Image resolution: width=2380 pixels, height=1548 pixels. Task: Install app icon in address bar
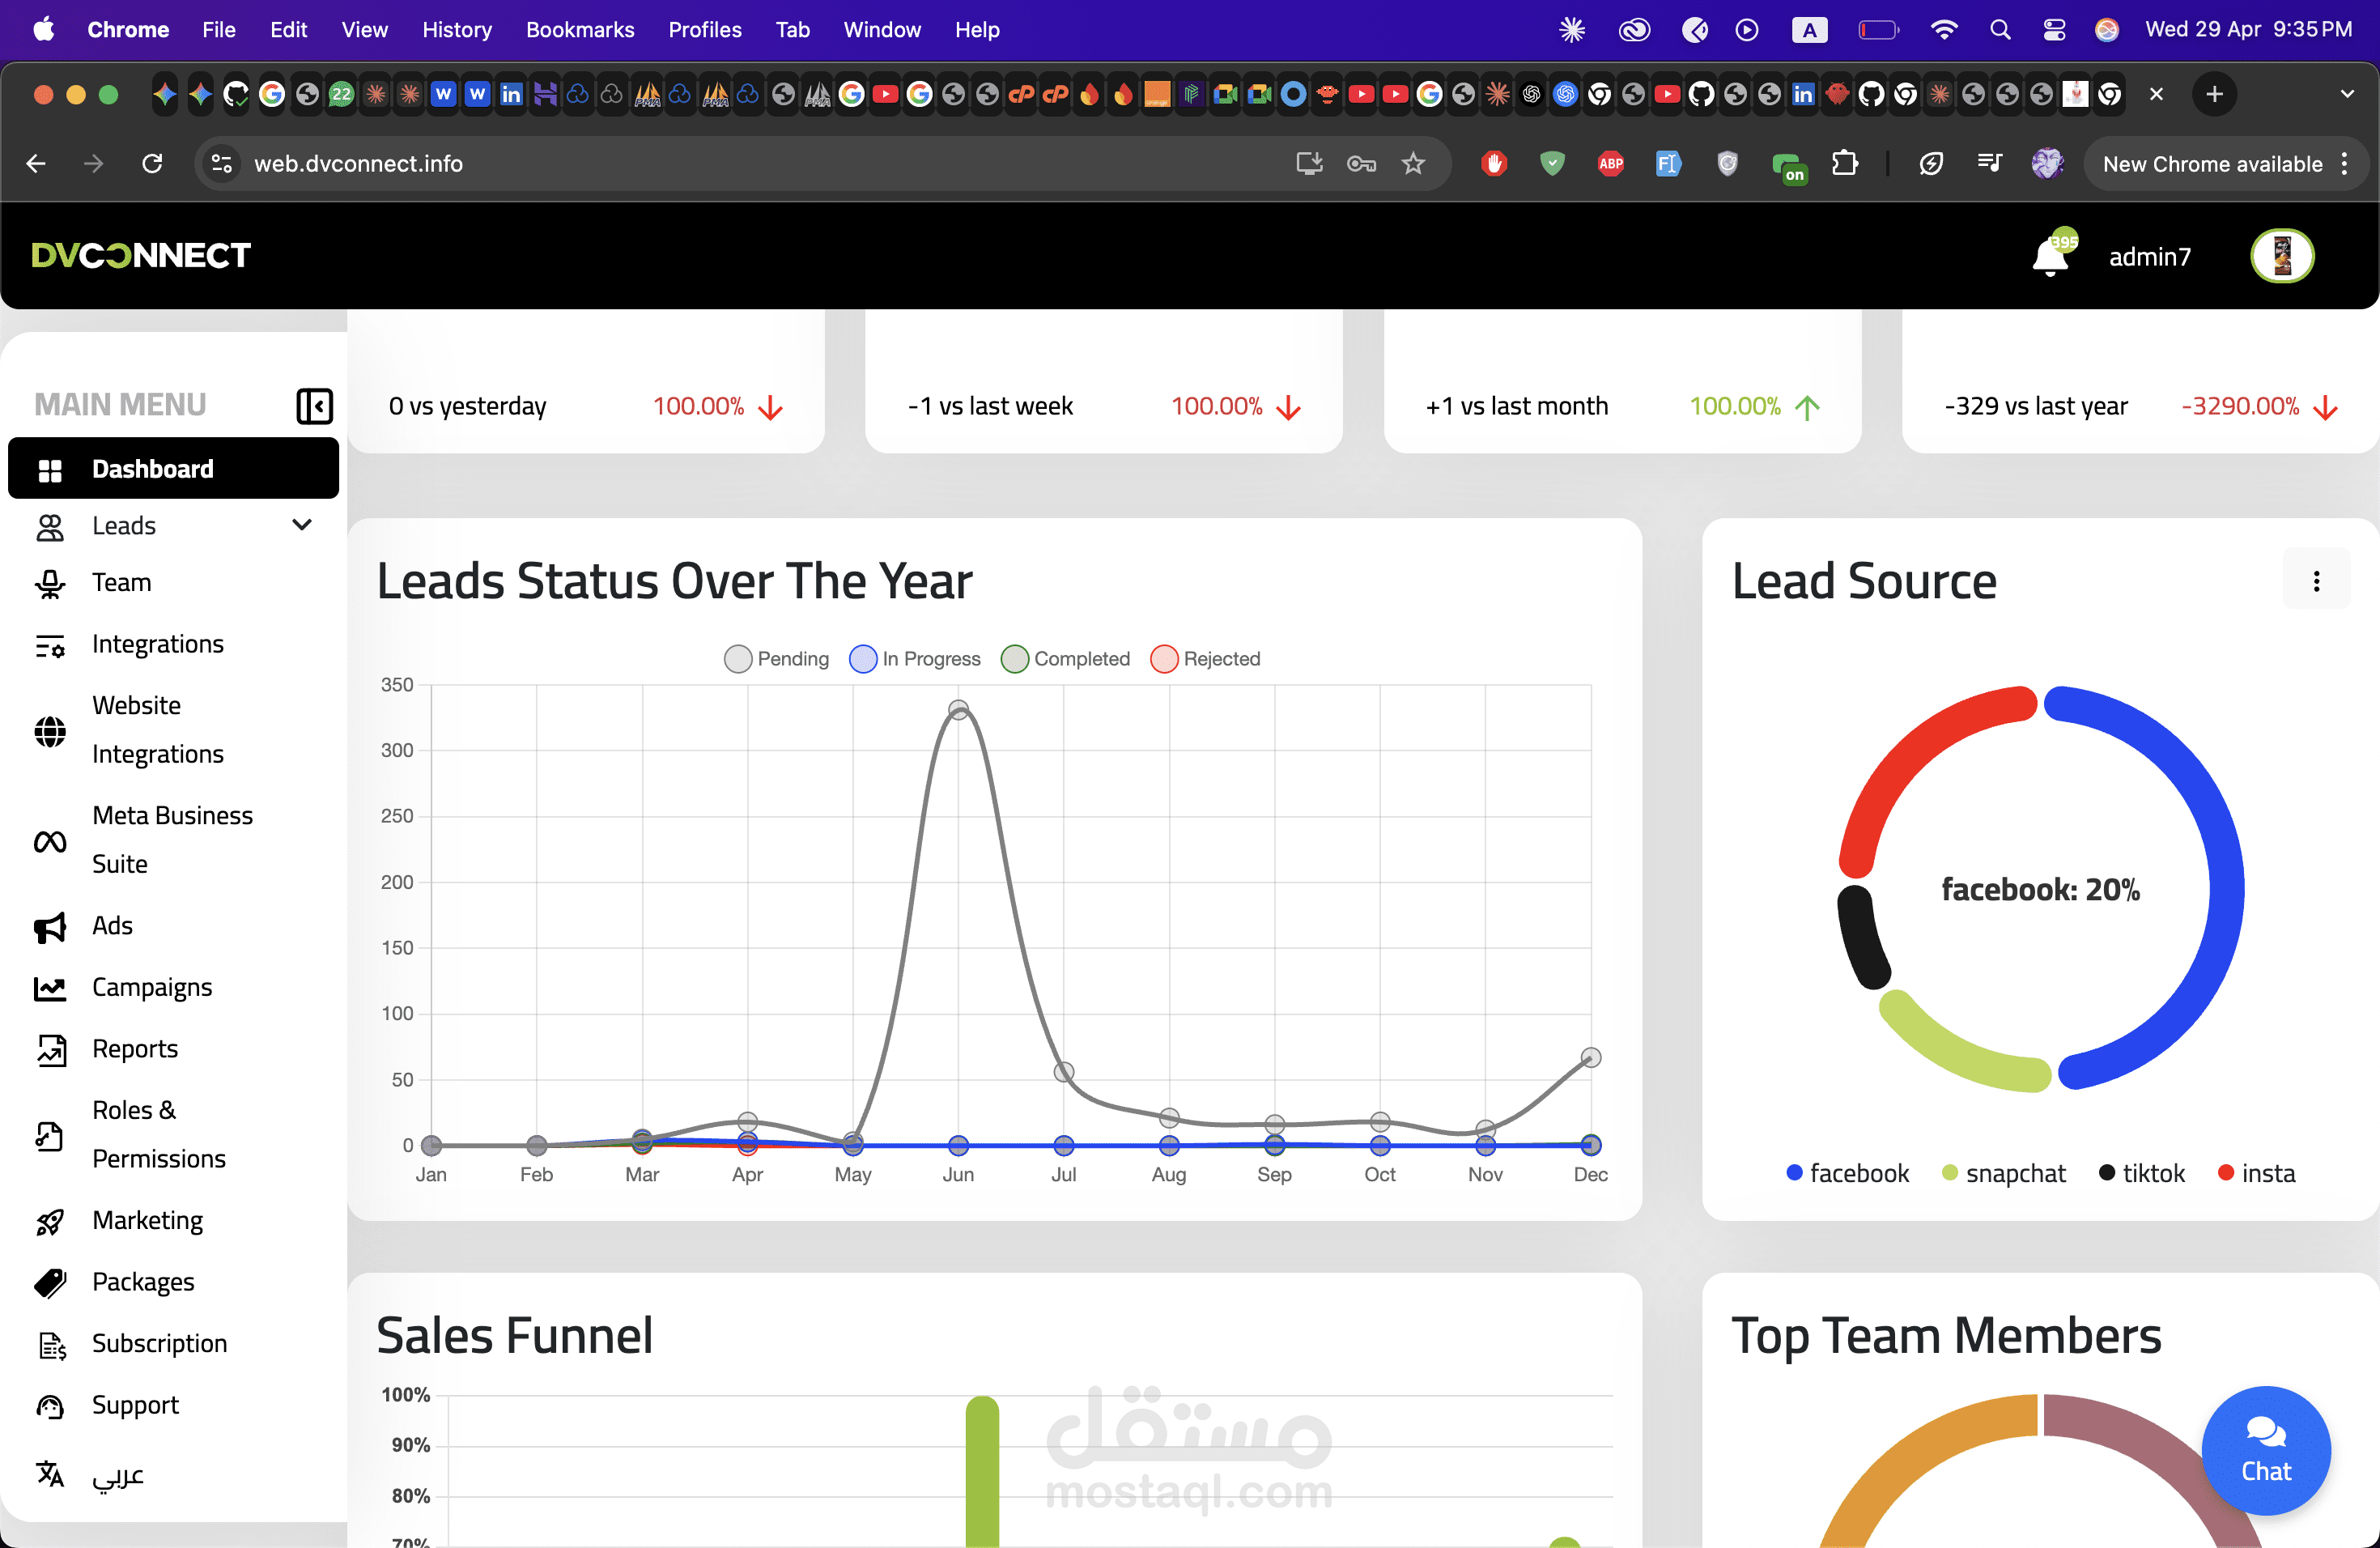pyautogui.click(x=1309, y=163)
